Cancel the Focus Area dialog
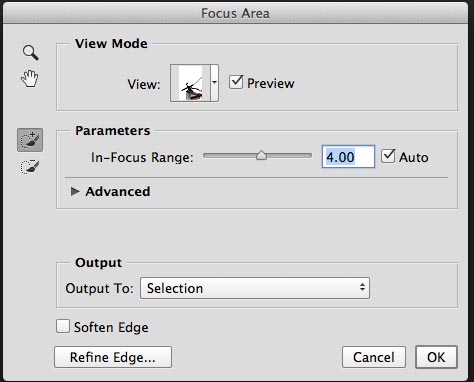Screen dimensions: 474x382 374,357
